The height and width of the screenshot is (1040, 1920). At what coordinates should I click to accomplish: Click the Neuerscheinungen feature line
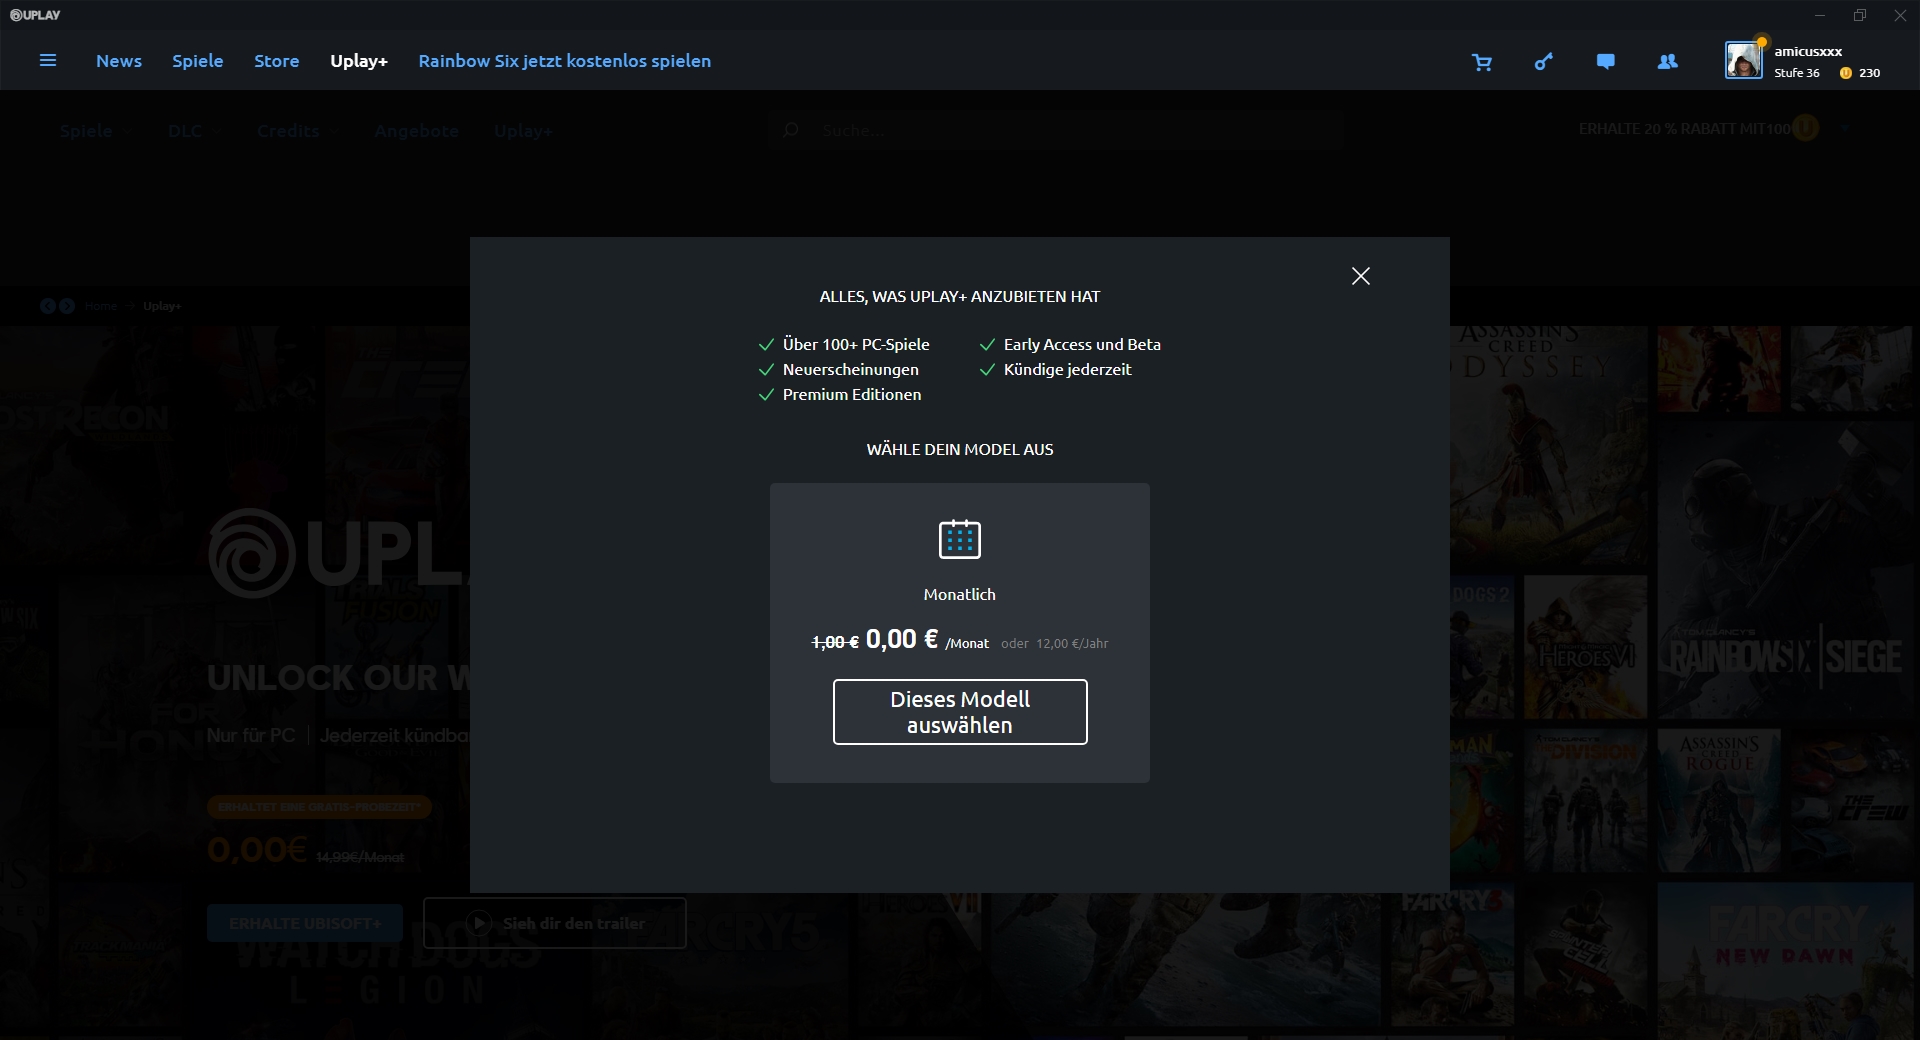851,369
